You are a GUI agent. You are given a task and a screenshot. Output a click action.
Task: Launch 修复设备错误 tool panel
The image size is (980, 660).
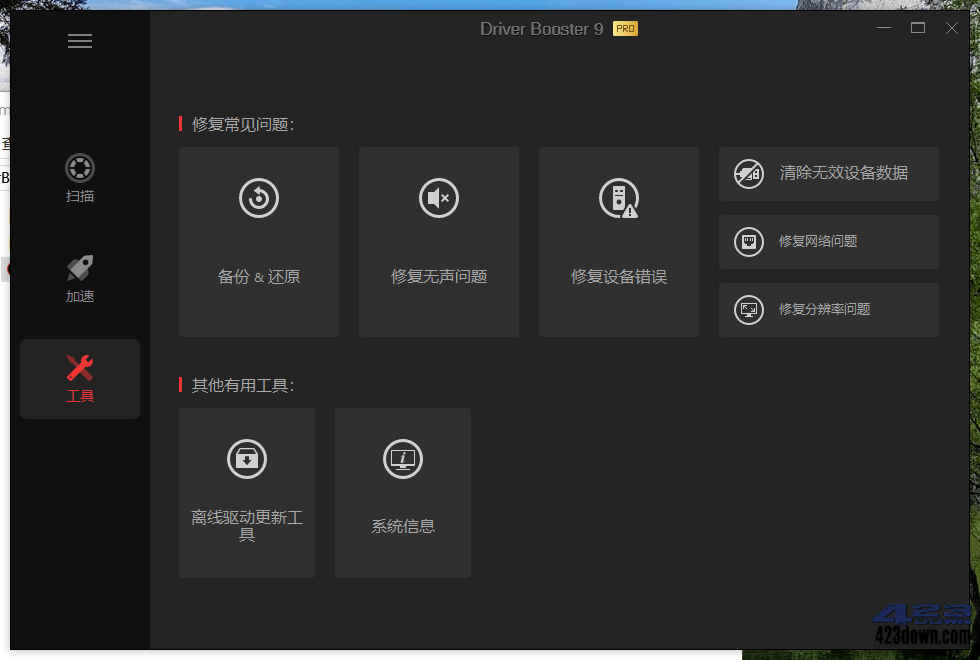[x=618, y=240]
